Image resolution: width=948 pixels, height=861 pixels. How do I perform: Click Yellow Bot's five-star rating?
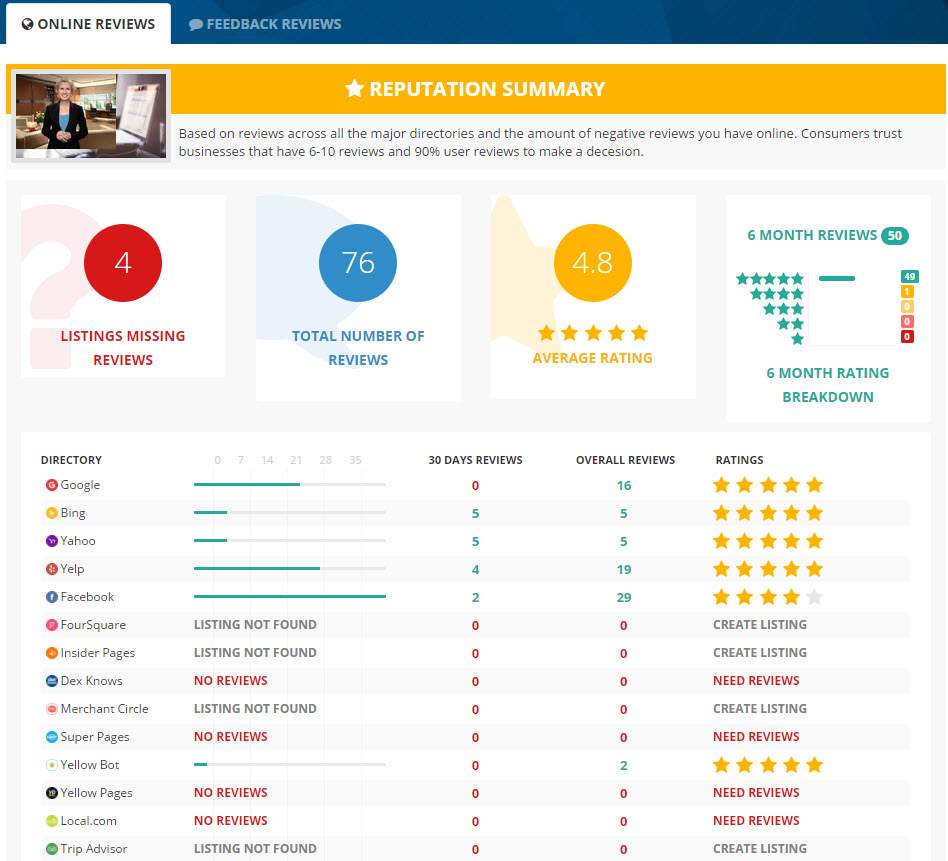768,765
